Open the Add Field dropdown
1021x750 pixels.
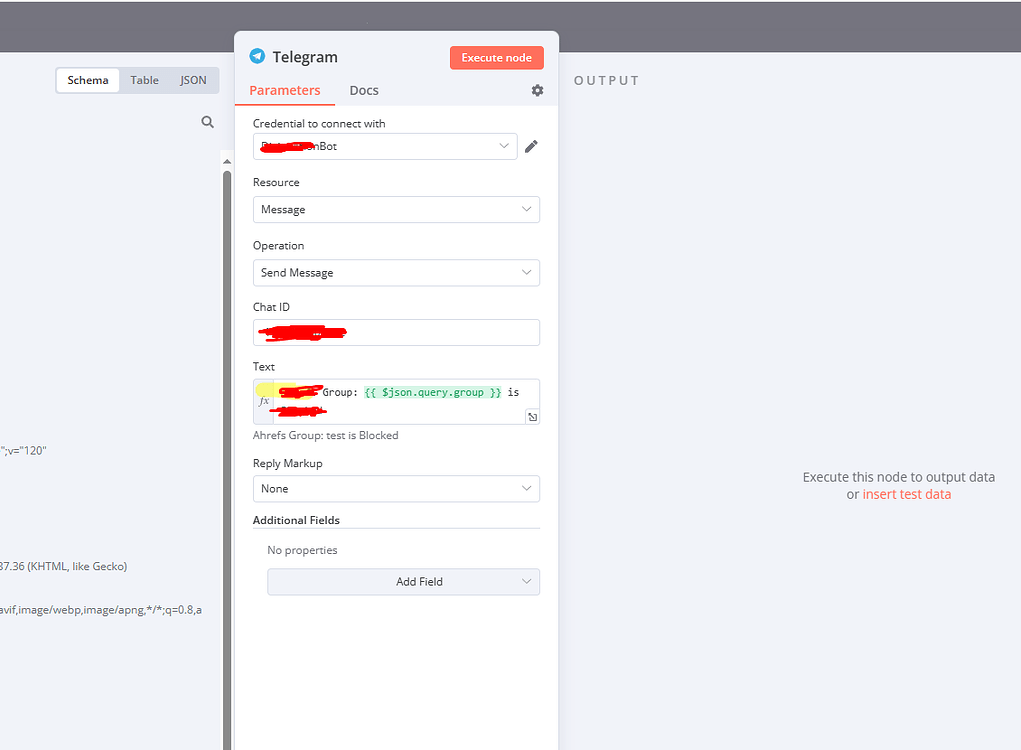(403, 582)
